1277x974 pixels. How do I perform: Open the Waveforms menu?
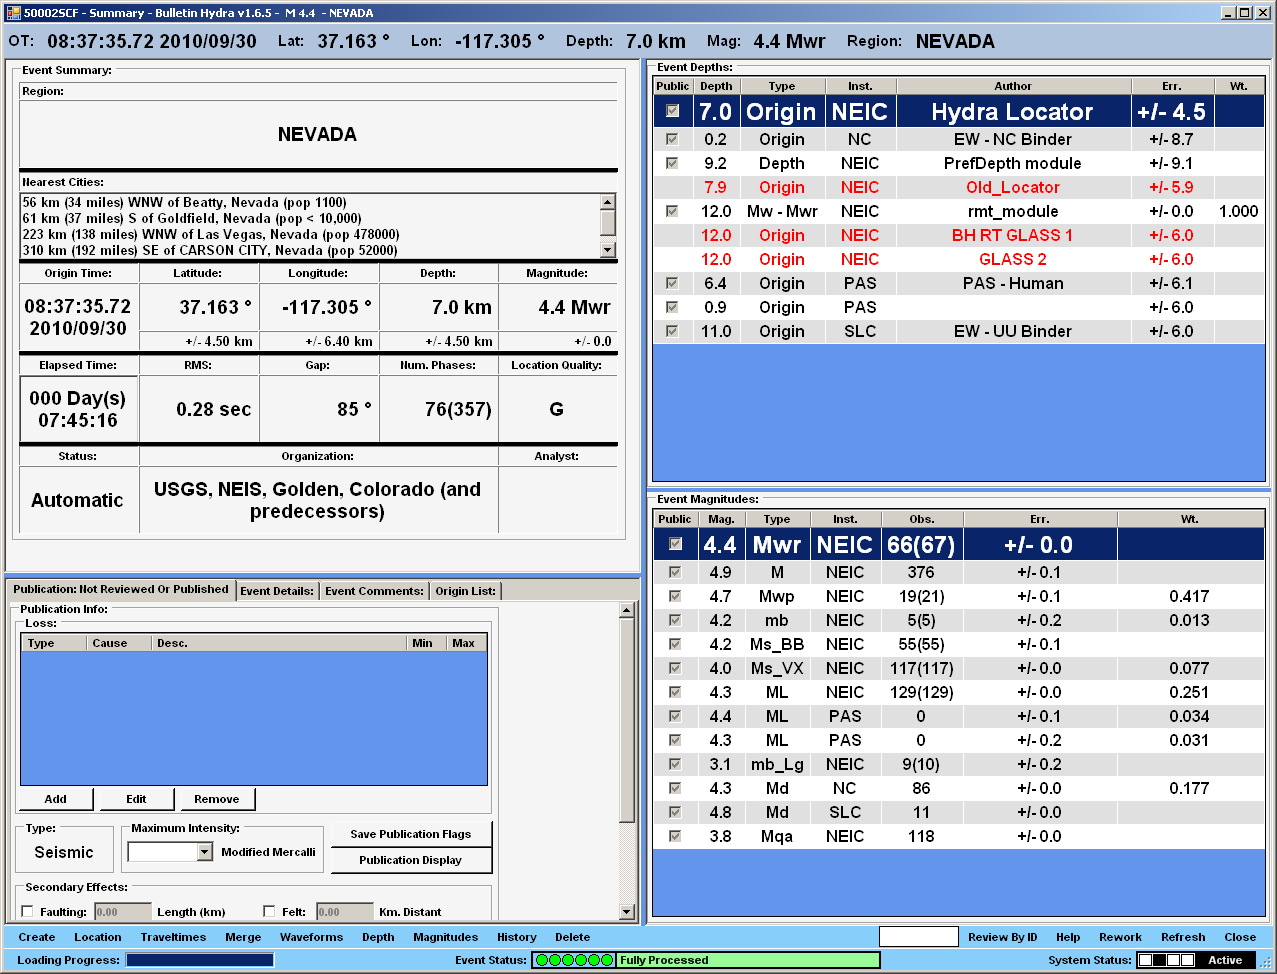(x=311, y=937)
